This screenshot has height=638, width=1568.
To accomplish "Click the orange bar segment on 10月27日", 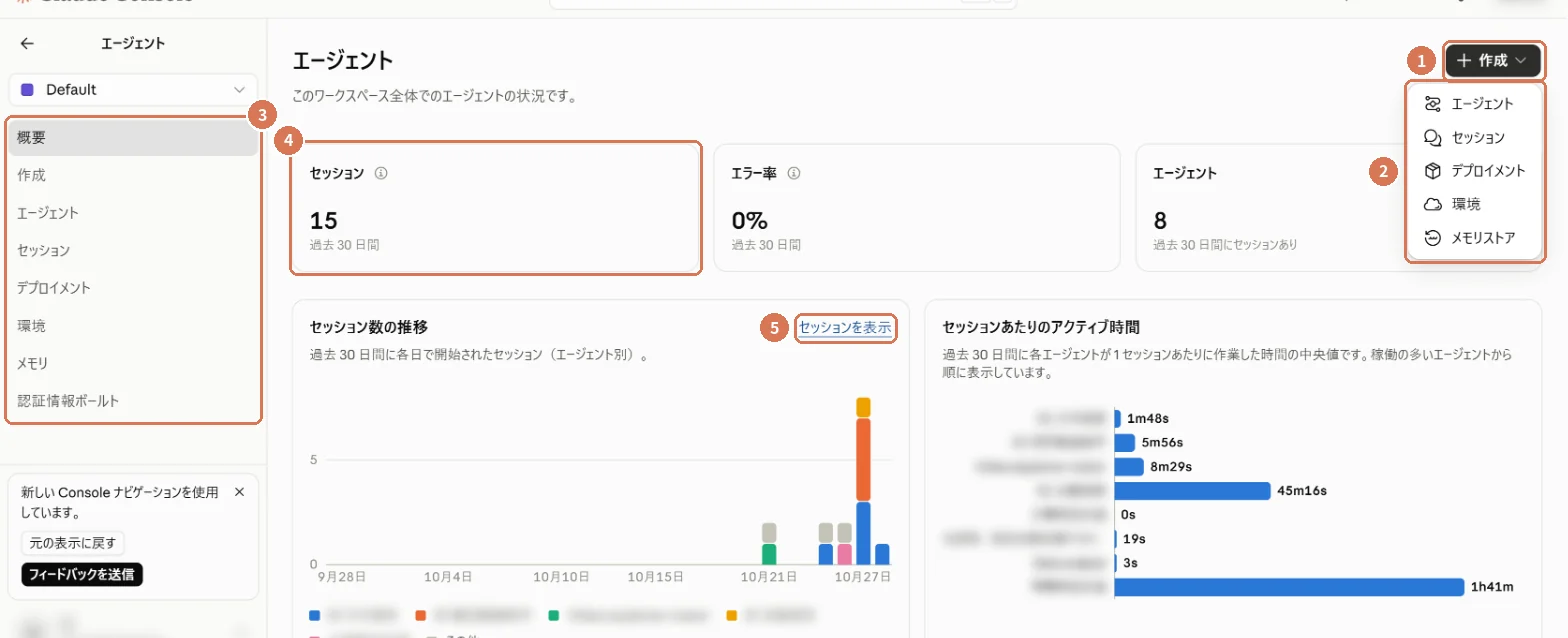I will pyautogui.click(x=863, y=460).
